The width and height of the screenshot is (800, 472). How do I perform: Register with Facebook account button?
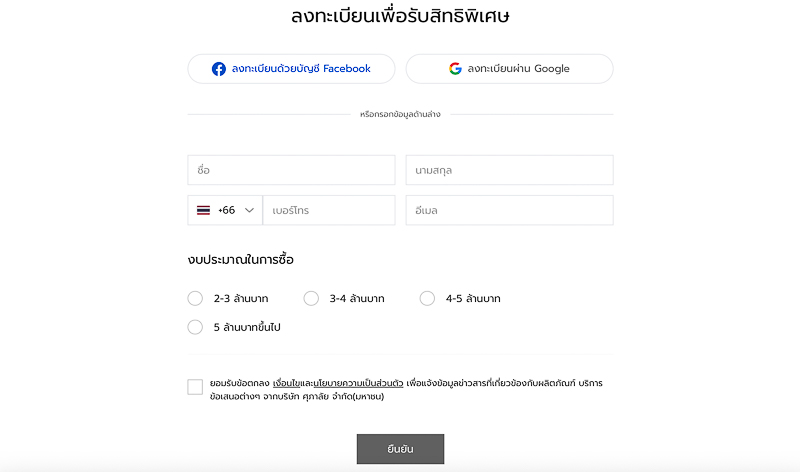tap(291, 69)
